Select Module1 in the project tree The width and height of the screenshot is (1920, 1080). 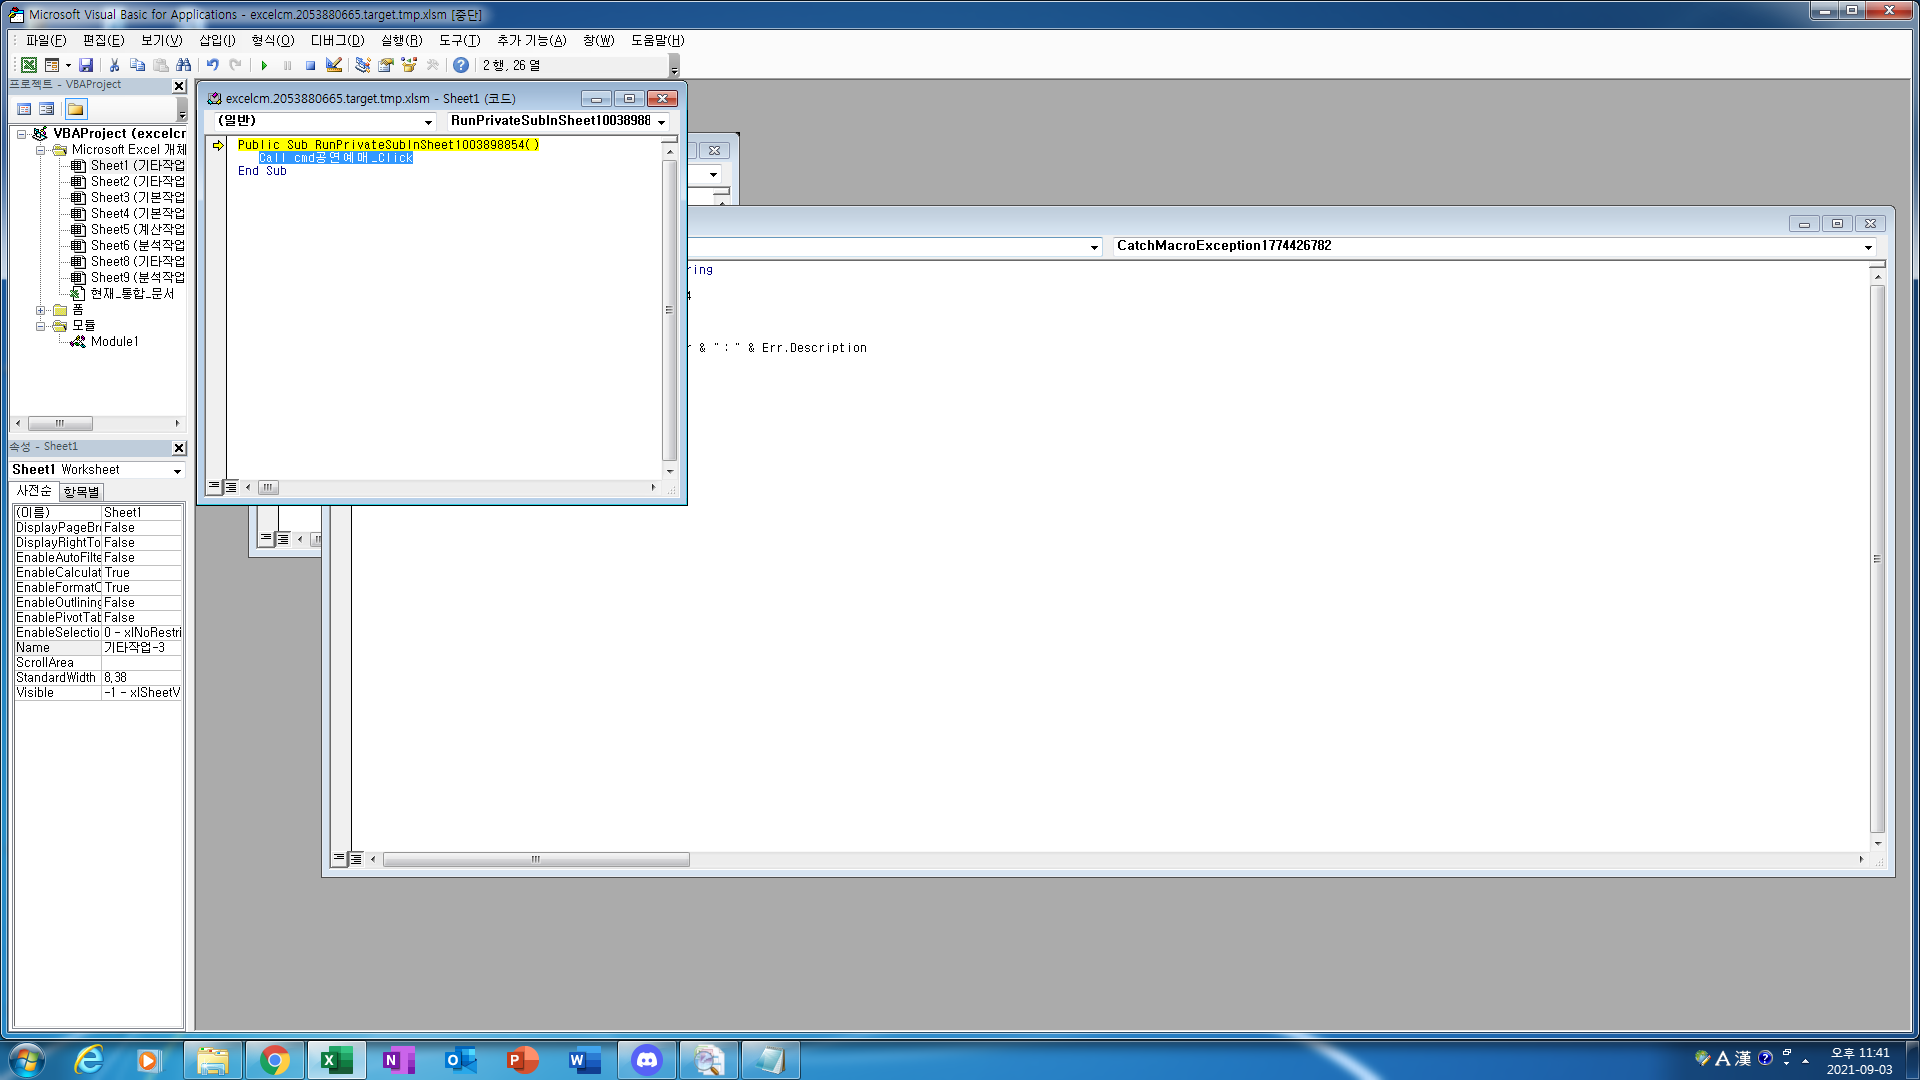click(114, 342)
